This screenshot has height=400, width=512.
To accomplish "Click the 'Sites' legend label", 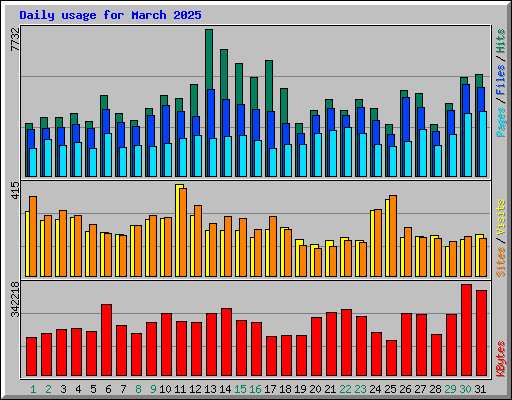I will point(500,262).
